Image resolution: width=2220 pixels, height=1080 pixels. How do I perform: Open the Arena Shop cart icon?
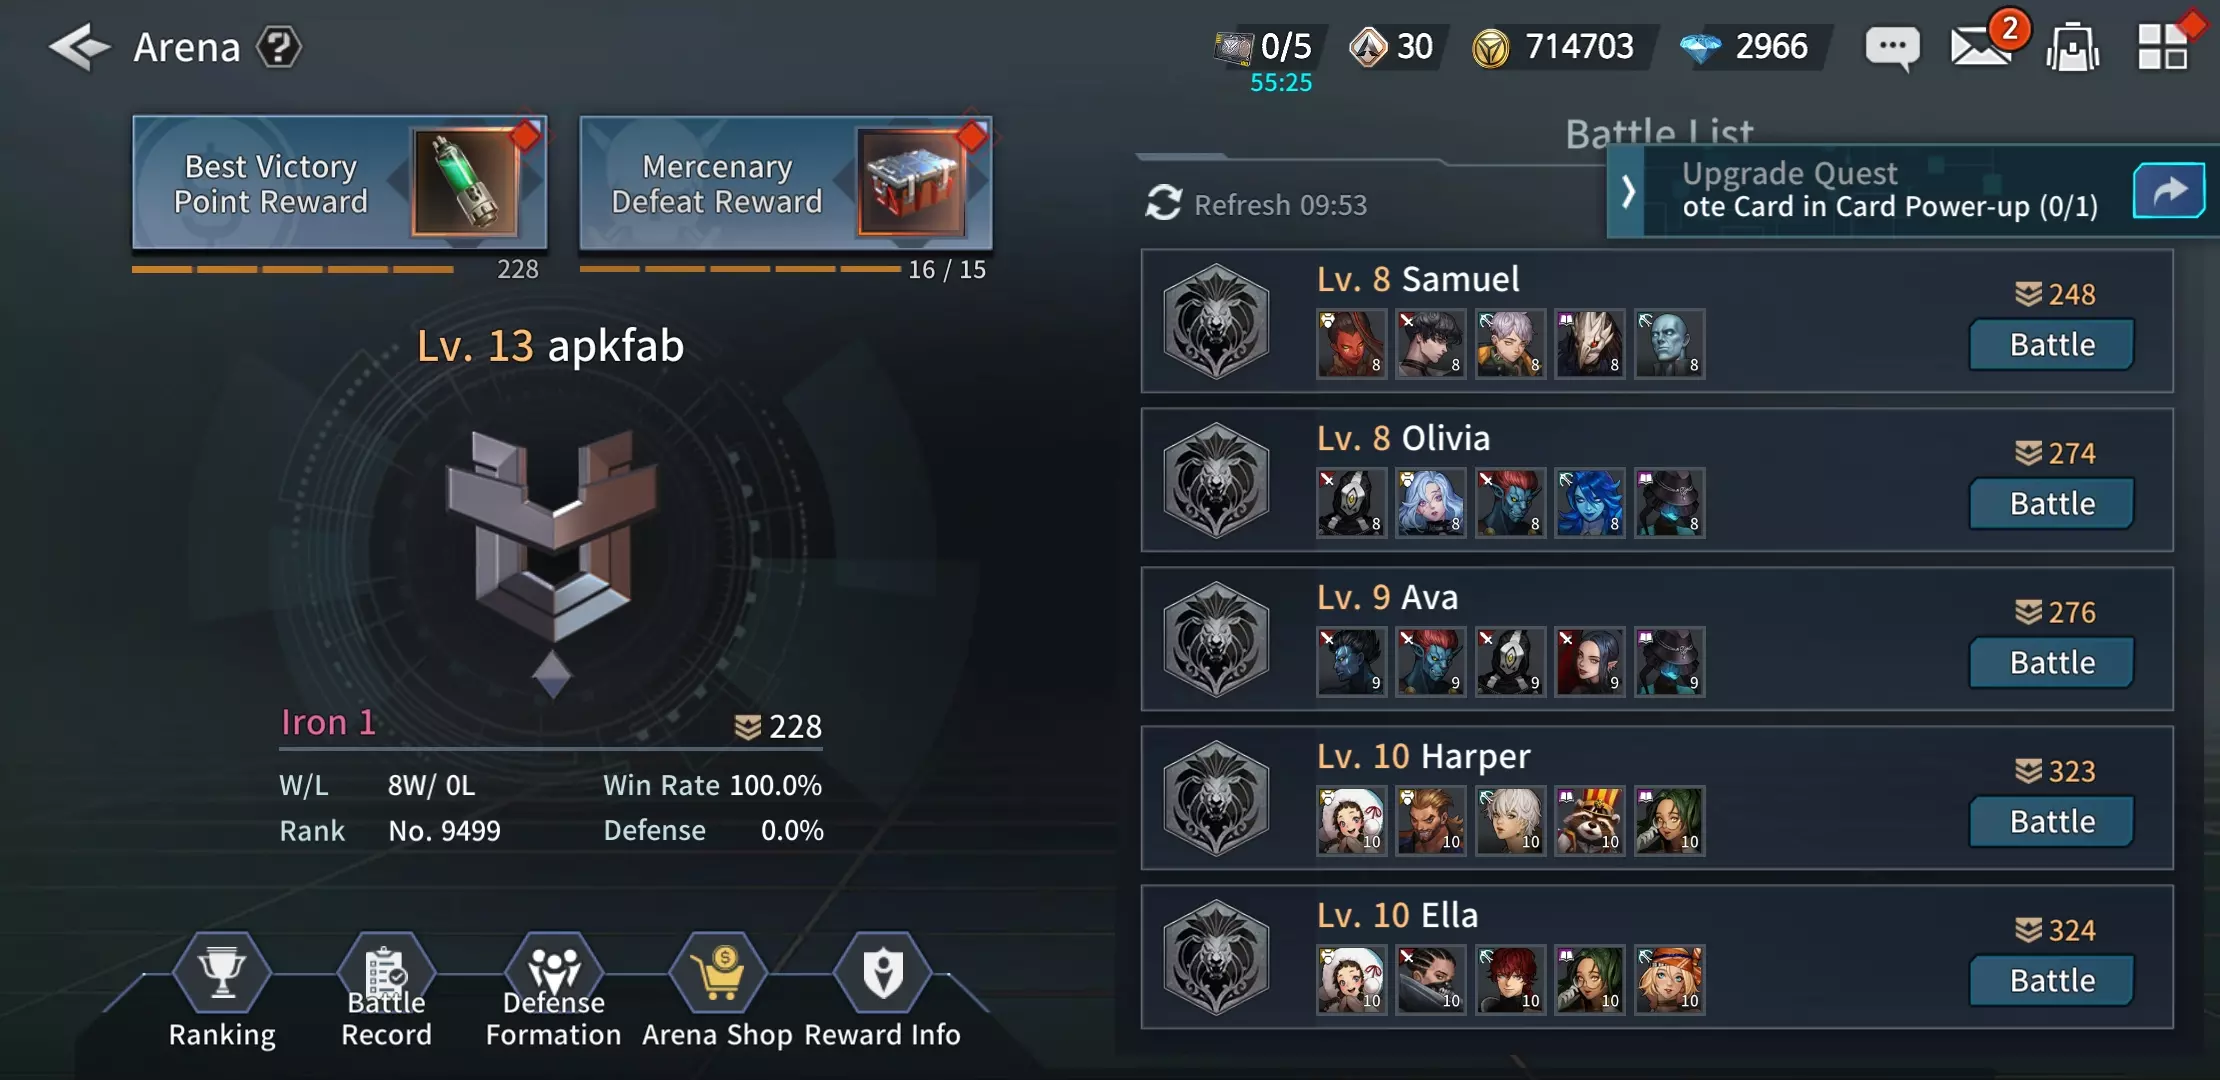(718, 972)
